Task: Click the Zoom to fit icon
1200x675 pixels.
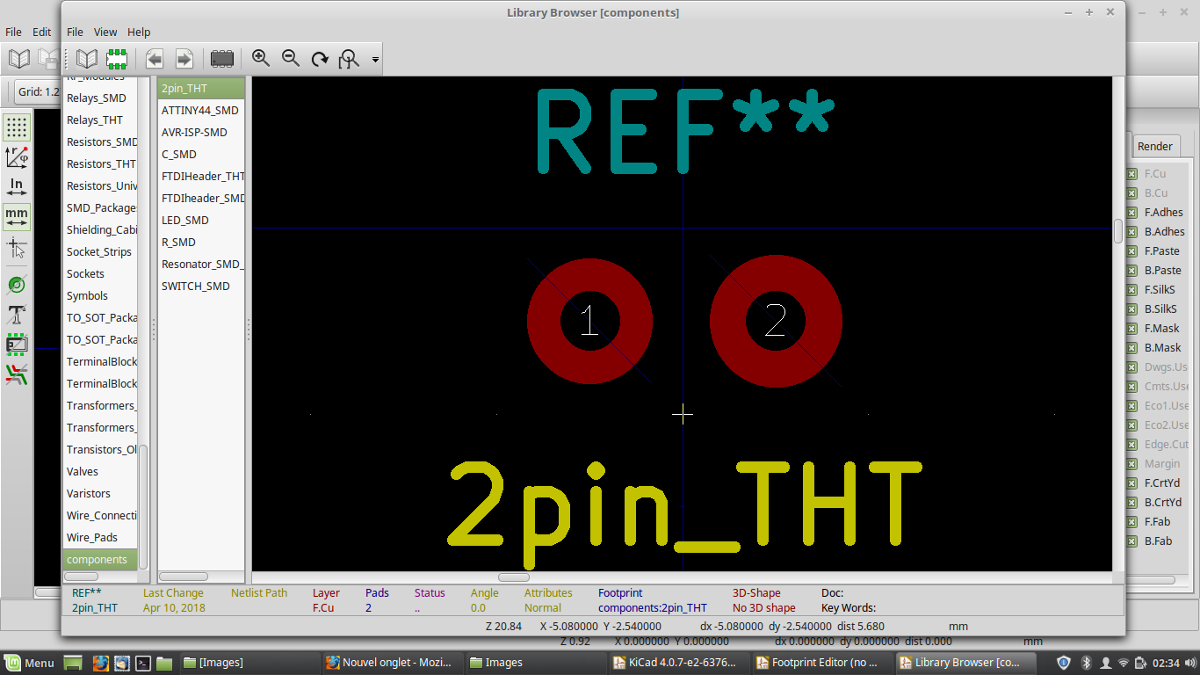Action: coord(349,59)
